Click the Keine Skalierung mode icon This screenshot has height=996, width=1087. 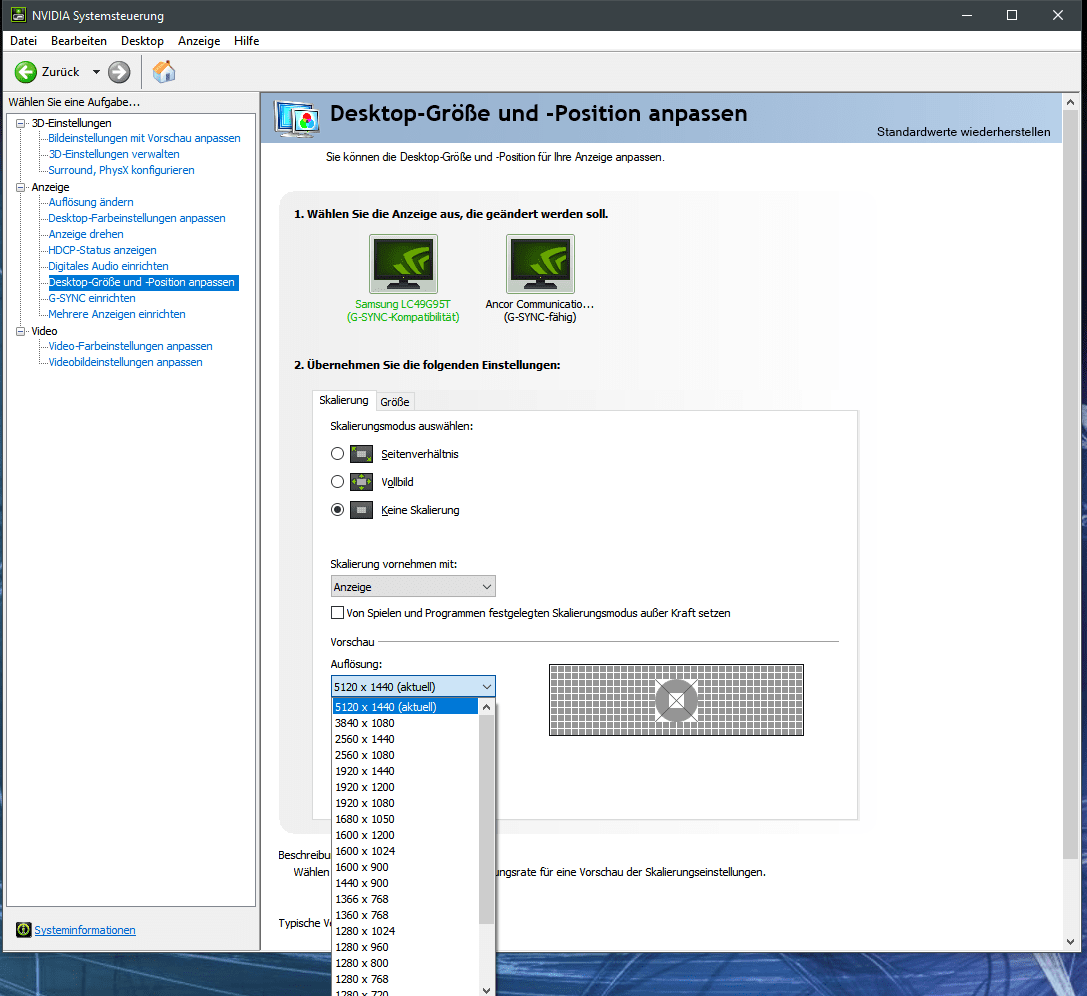361,510
